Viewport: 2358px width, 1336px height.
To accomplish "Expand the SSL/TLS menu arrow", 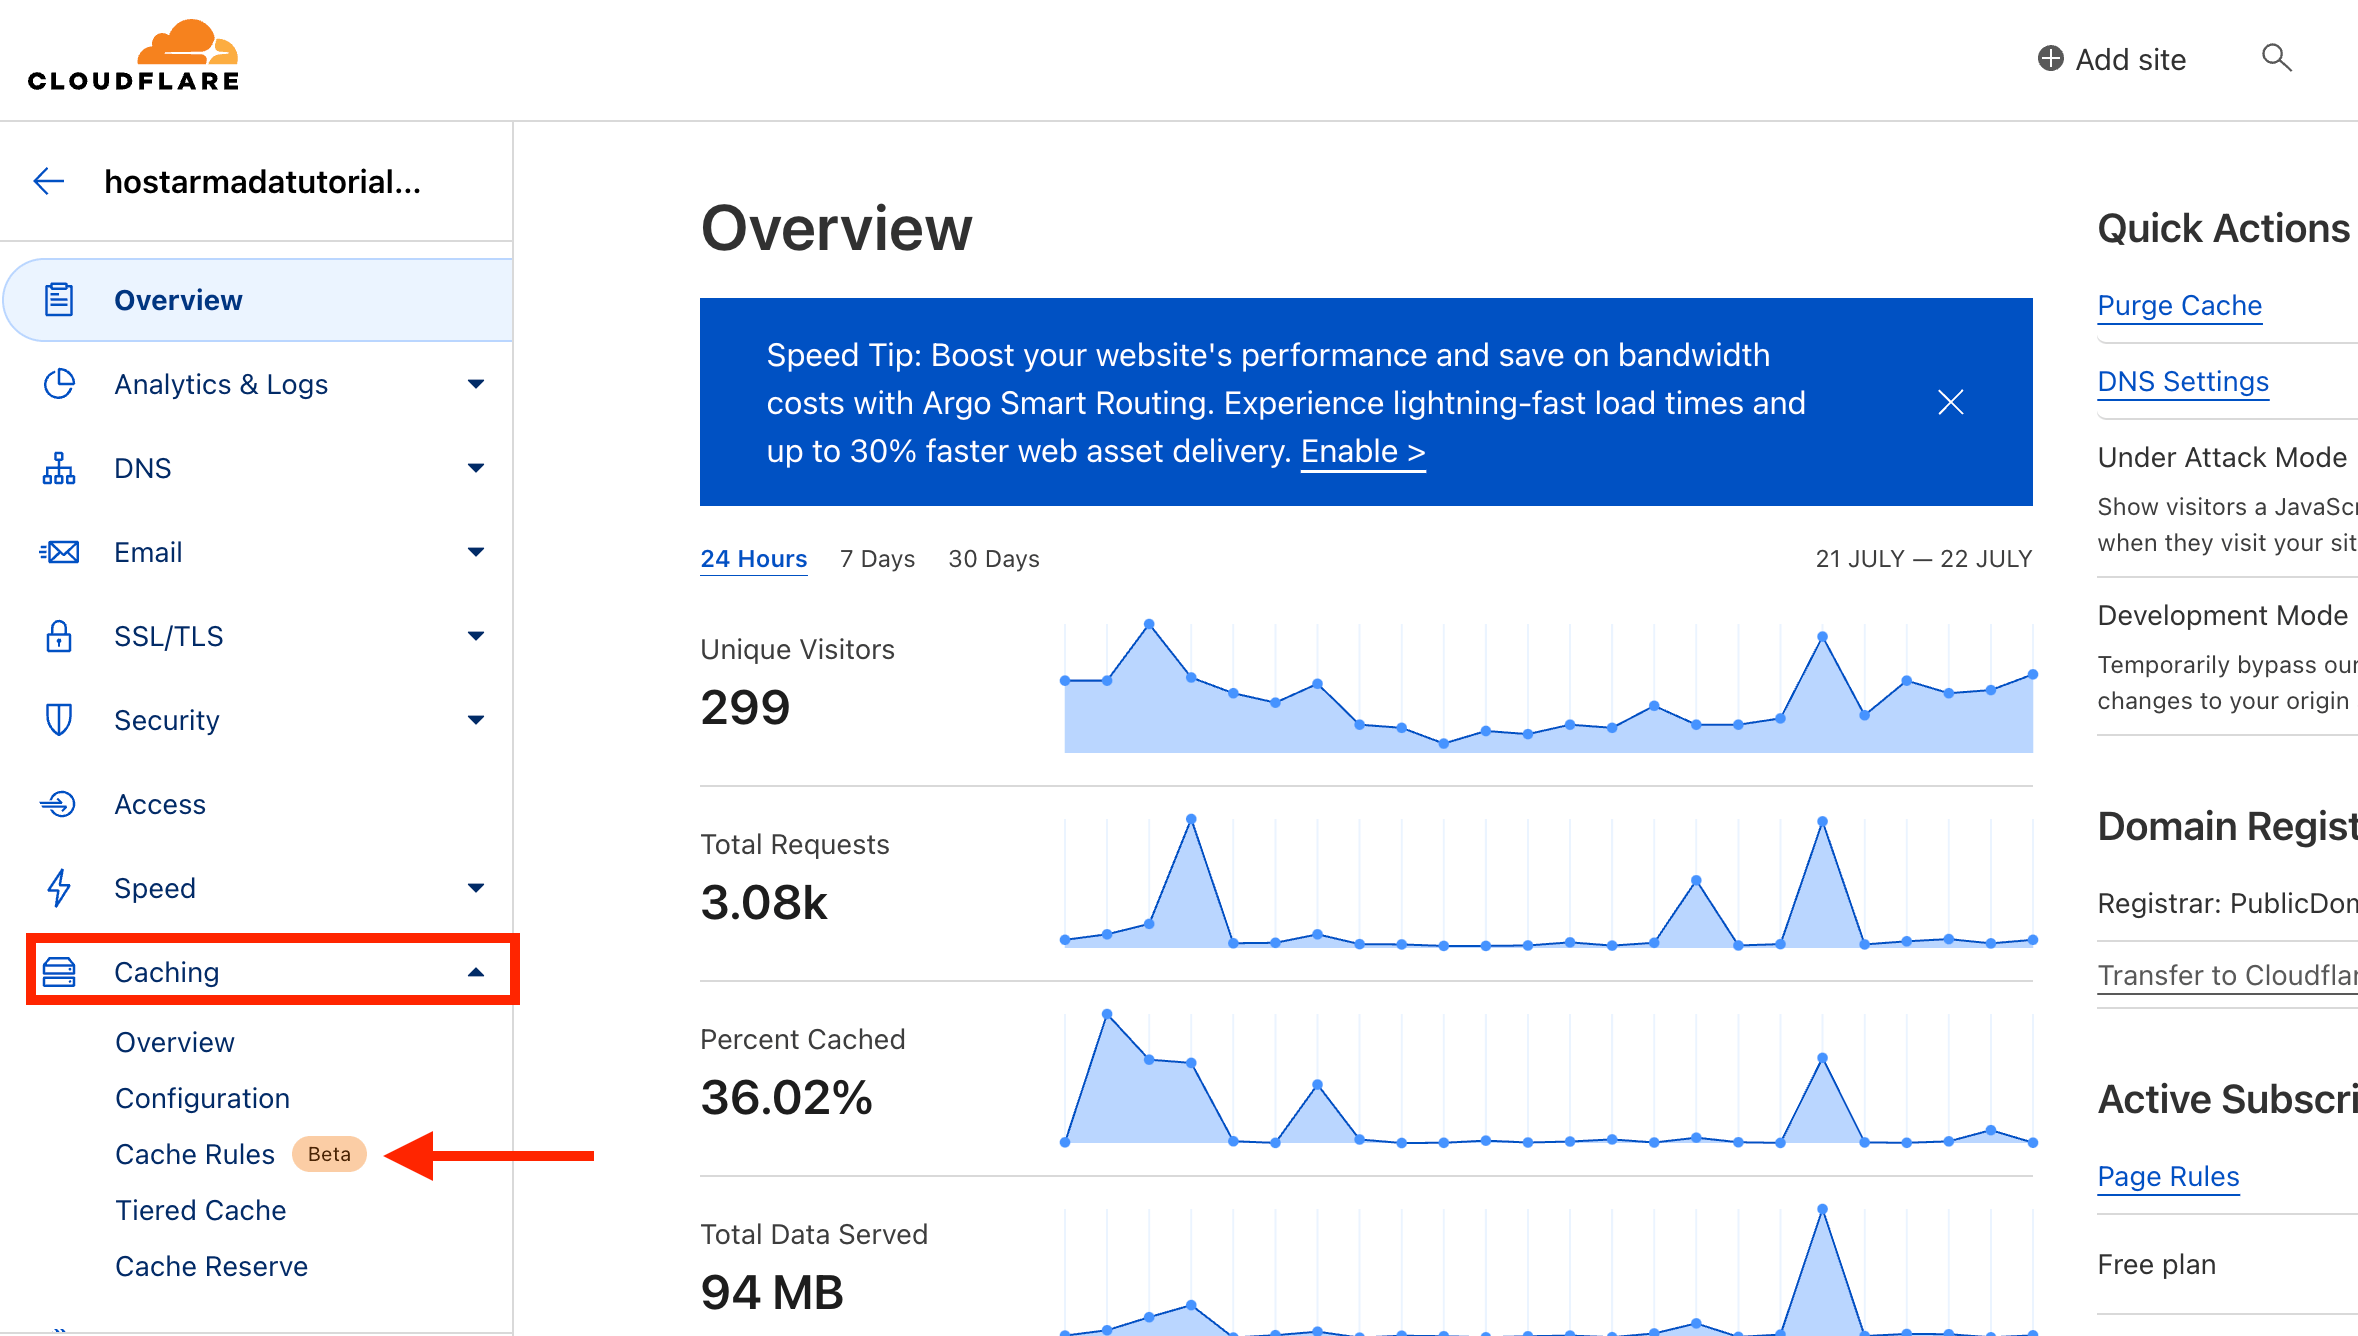I will 476,636.
